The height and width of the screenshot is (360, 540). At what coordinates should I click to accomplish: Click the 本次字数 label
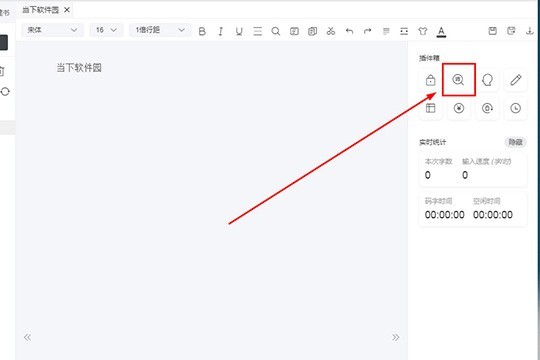tap(438, 161)
